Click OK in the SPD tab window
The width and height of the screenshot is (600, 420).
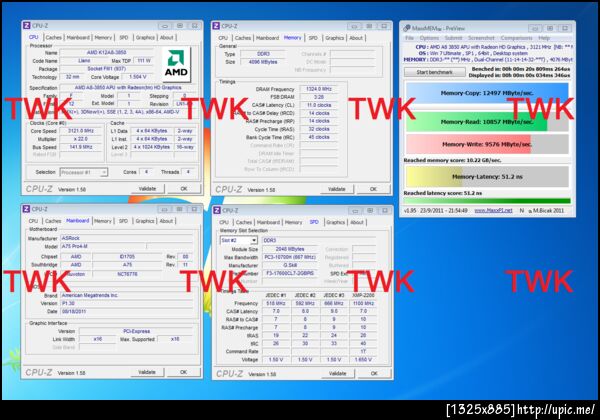click(x=374, y=373)
